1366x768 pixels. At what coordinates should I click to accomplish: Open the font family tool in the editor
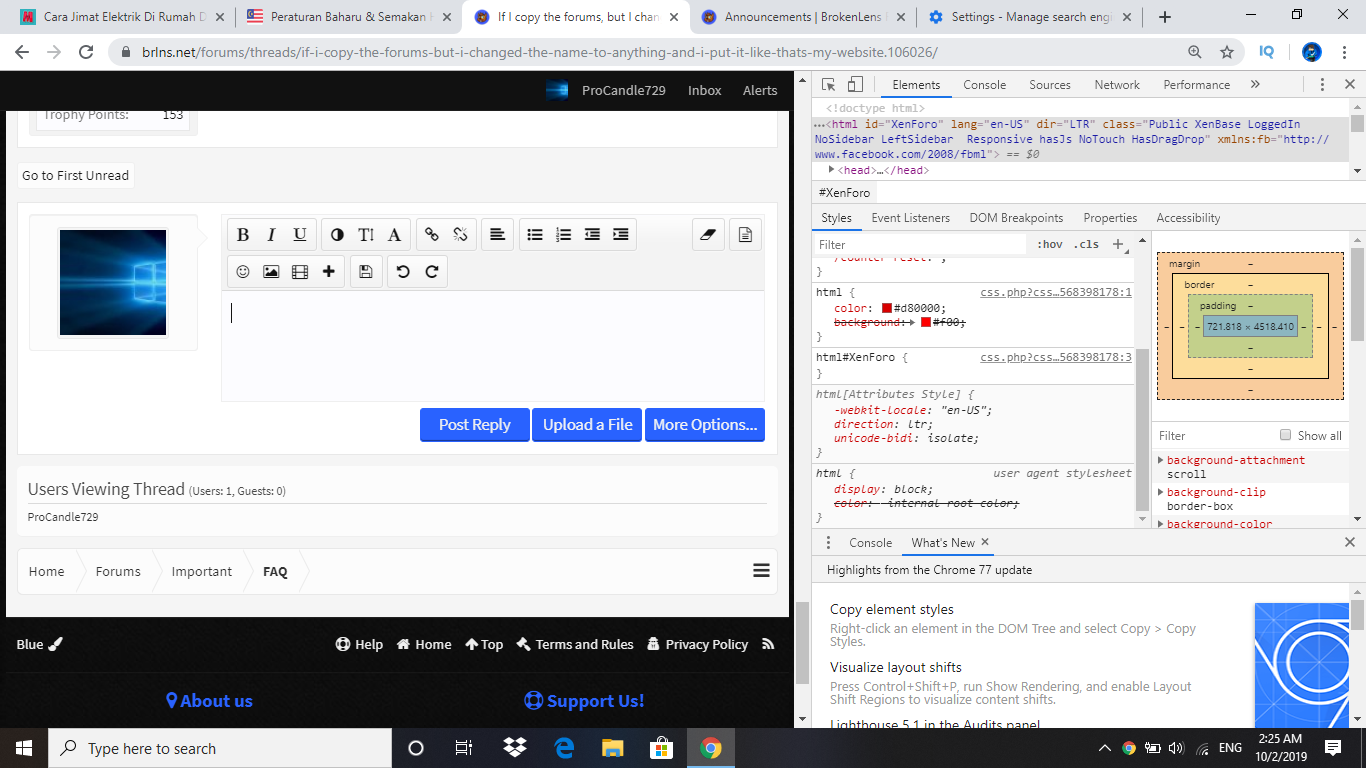pyautogui.click(x=394, y=235)
